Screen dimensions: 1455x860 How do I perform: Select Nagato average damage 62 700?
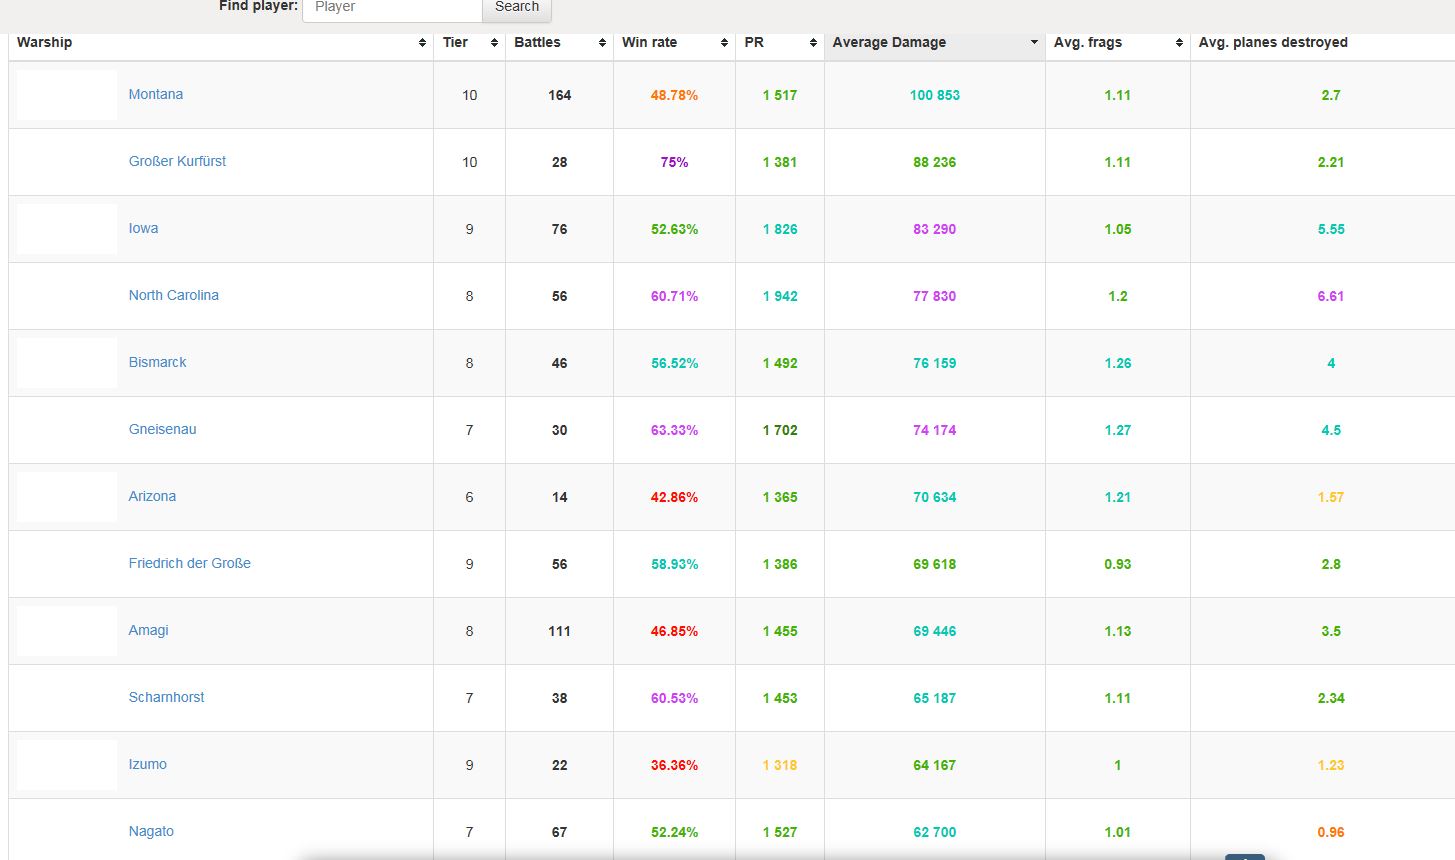934,832
